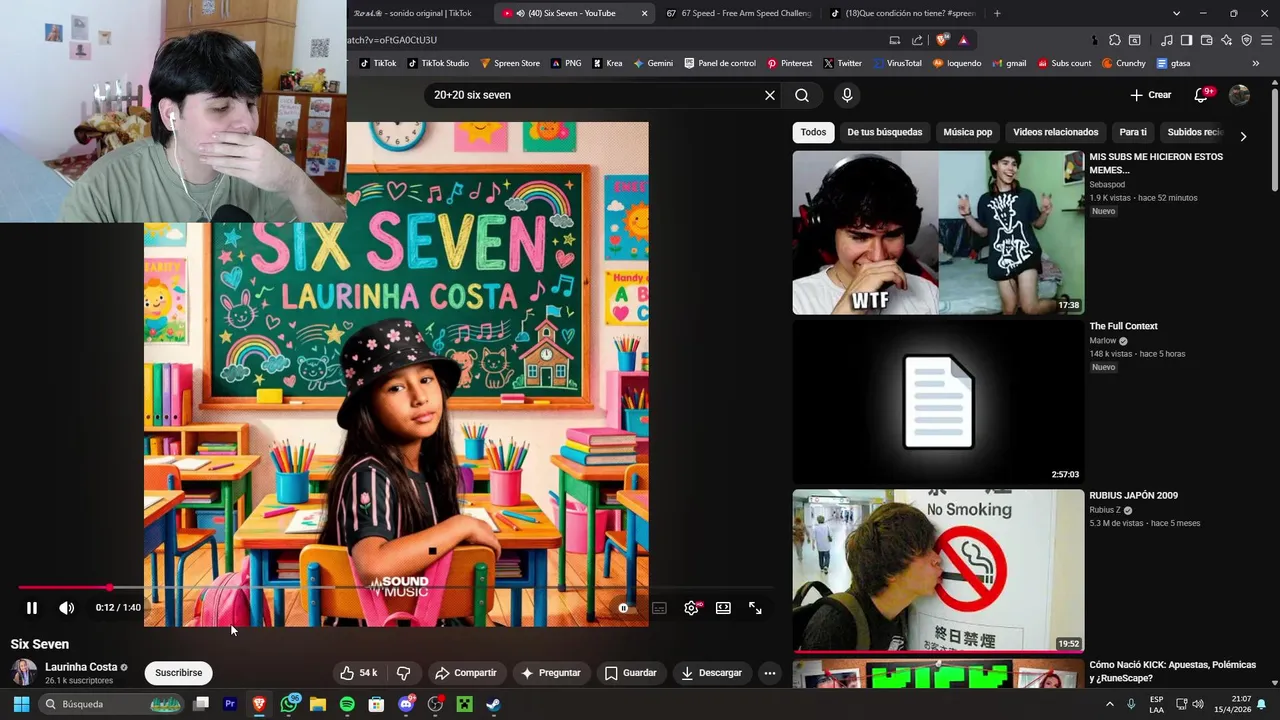Viewport: 1280px width, 720px height.
Task: Expand the system tray hidden icons chevron
Action: pyautogui.click(x=1109, y=704)
